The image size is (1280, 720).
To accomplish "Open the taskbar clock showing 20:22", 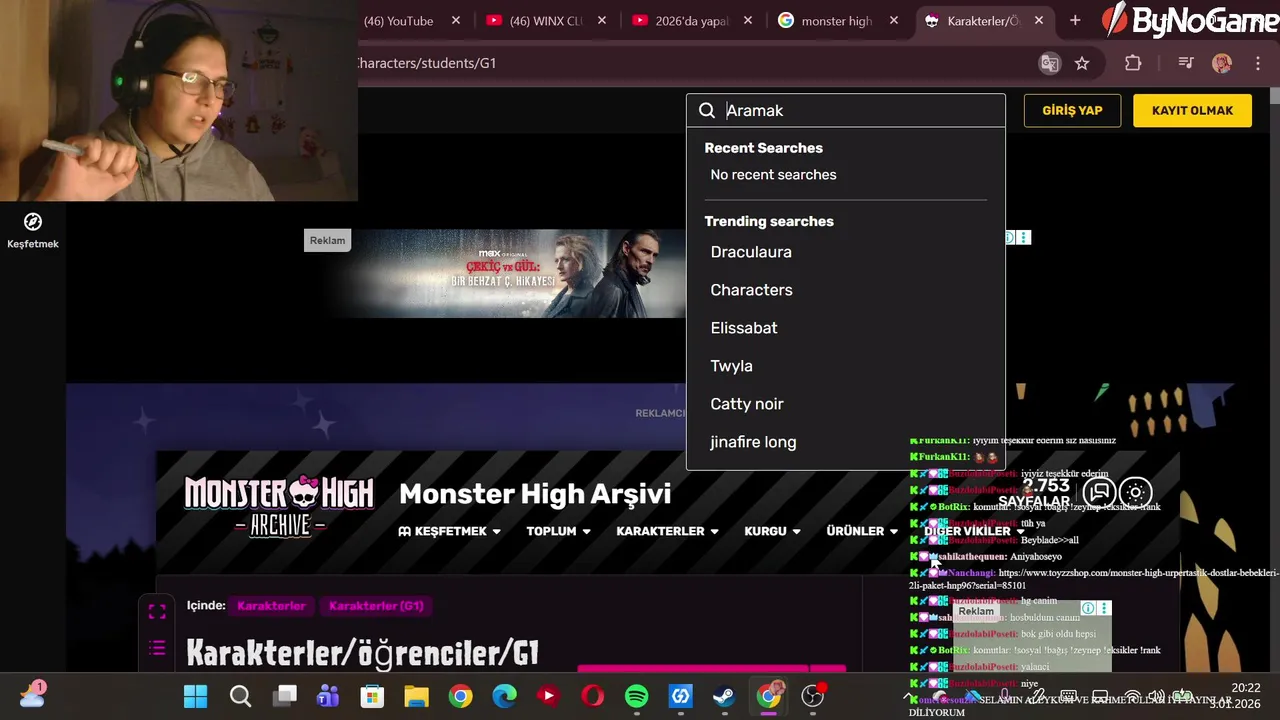I will [x=1235, y=696].
